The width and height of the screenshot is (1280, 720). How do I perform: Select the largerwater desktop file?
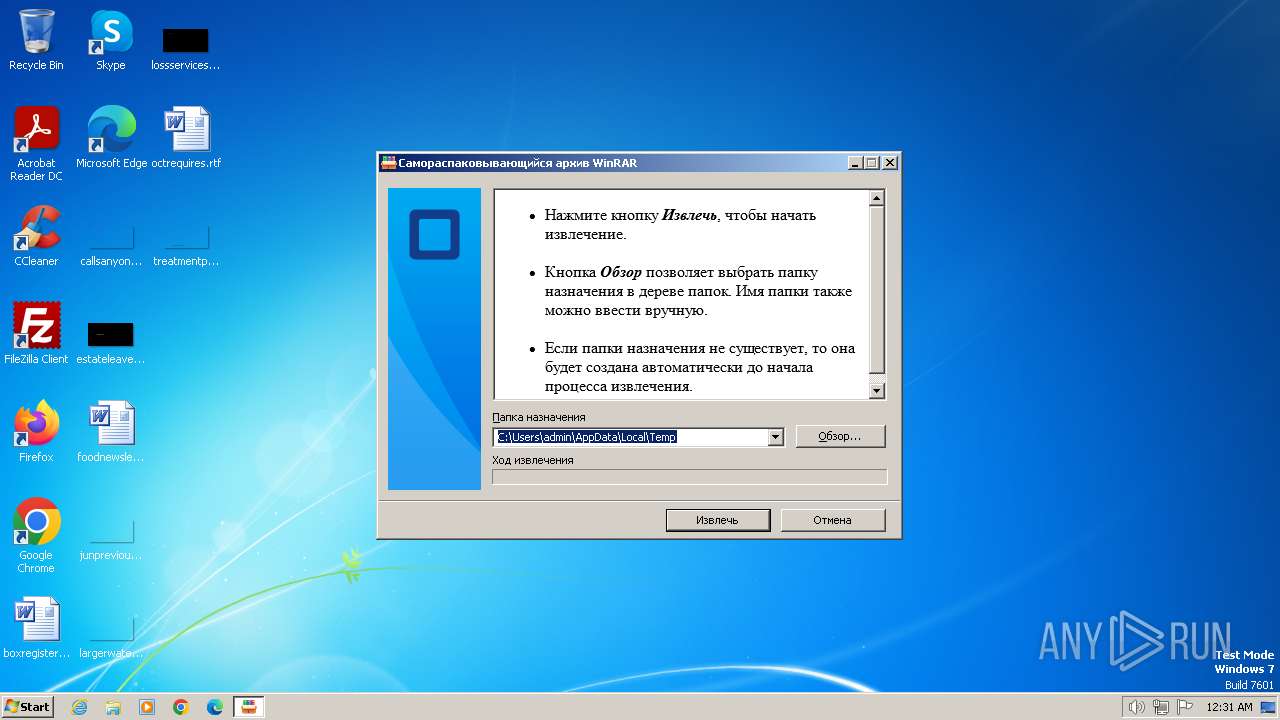point(111,637)
